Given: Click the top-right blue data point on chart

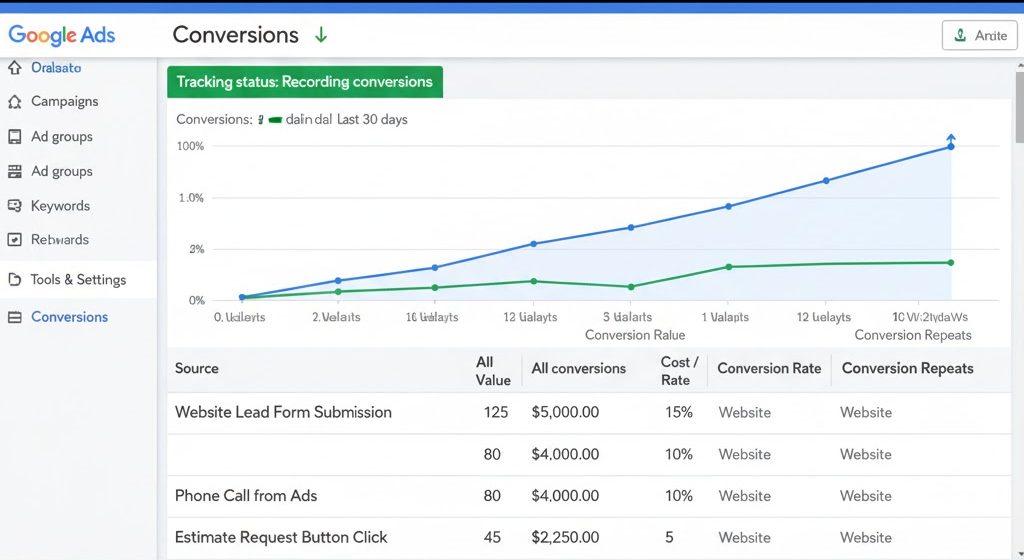Looking at the screenshot, I should (x=950, y=146).
